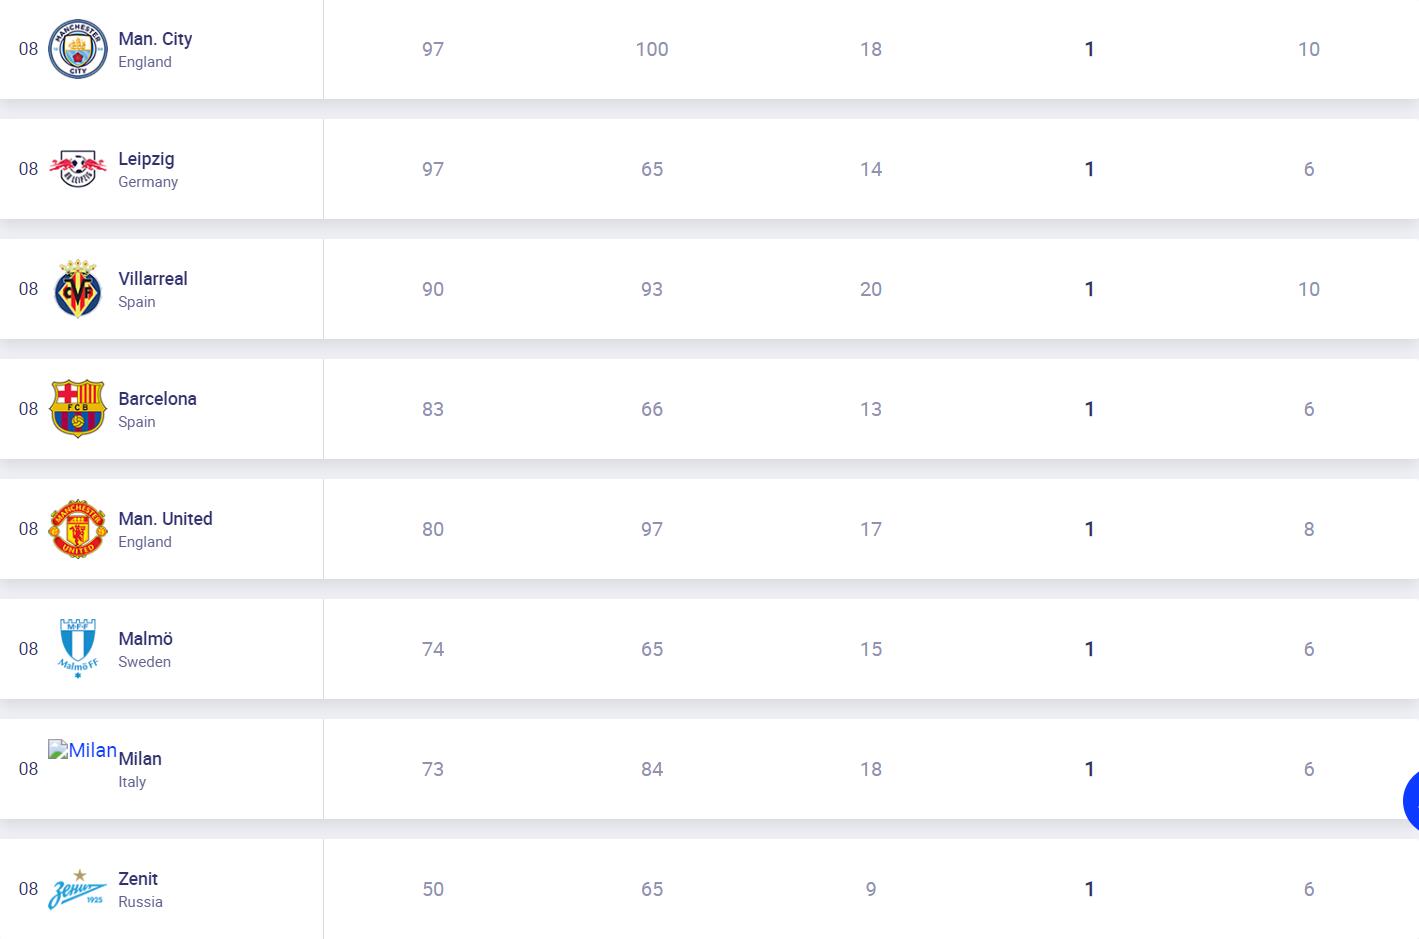
Task: Click the FC Barcelona crest
Action: [77, 409]
